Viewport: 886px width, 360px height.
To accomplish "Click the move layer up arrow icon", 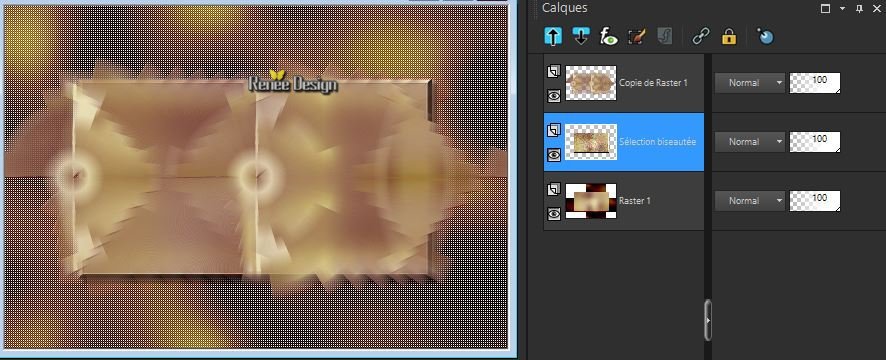I will coord(553,37).
